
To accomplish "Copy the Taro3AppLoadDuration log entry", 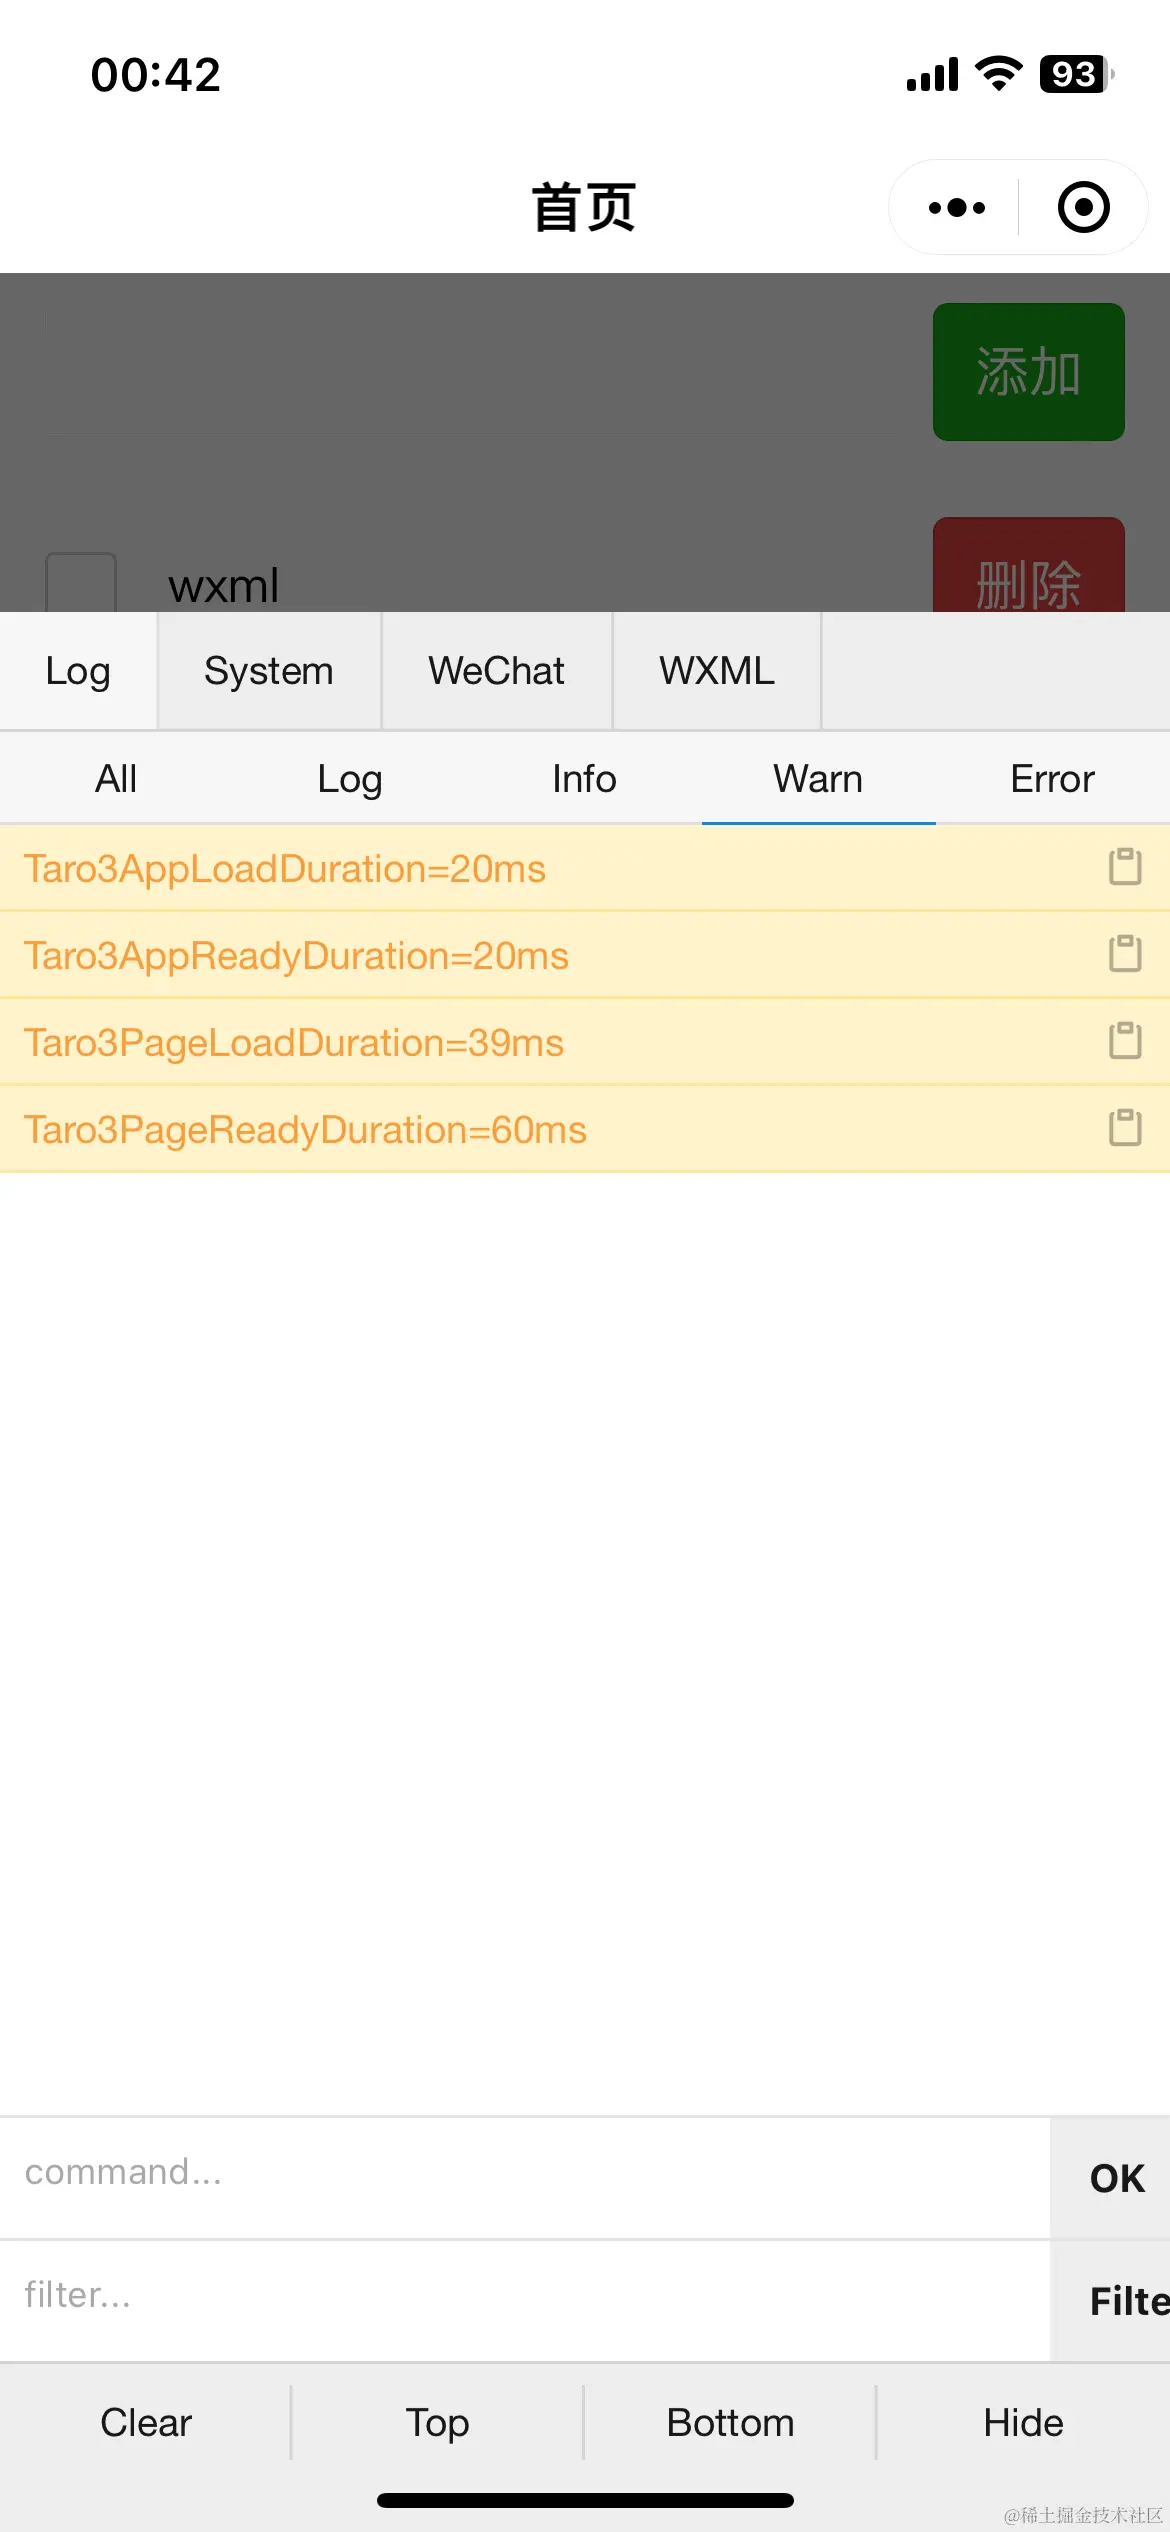I will pos(1125,867).
